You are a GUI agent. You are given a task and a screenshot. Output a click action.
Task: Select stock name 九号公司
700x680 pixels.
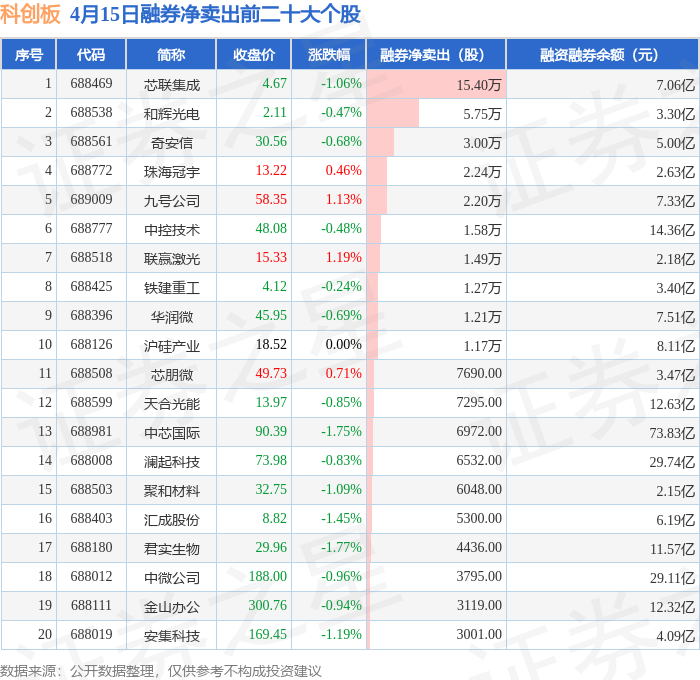point(171,201)
